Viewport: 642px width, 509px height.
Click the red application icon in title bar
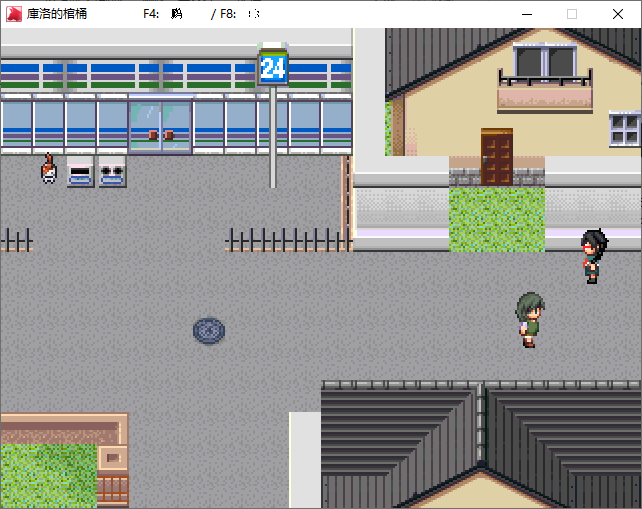14,14
